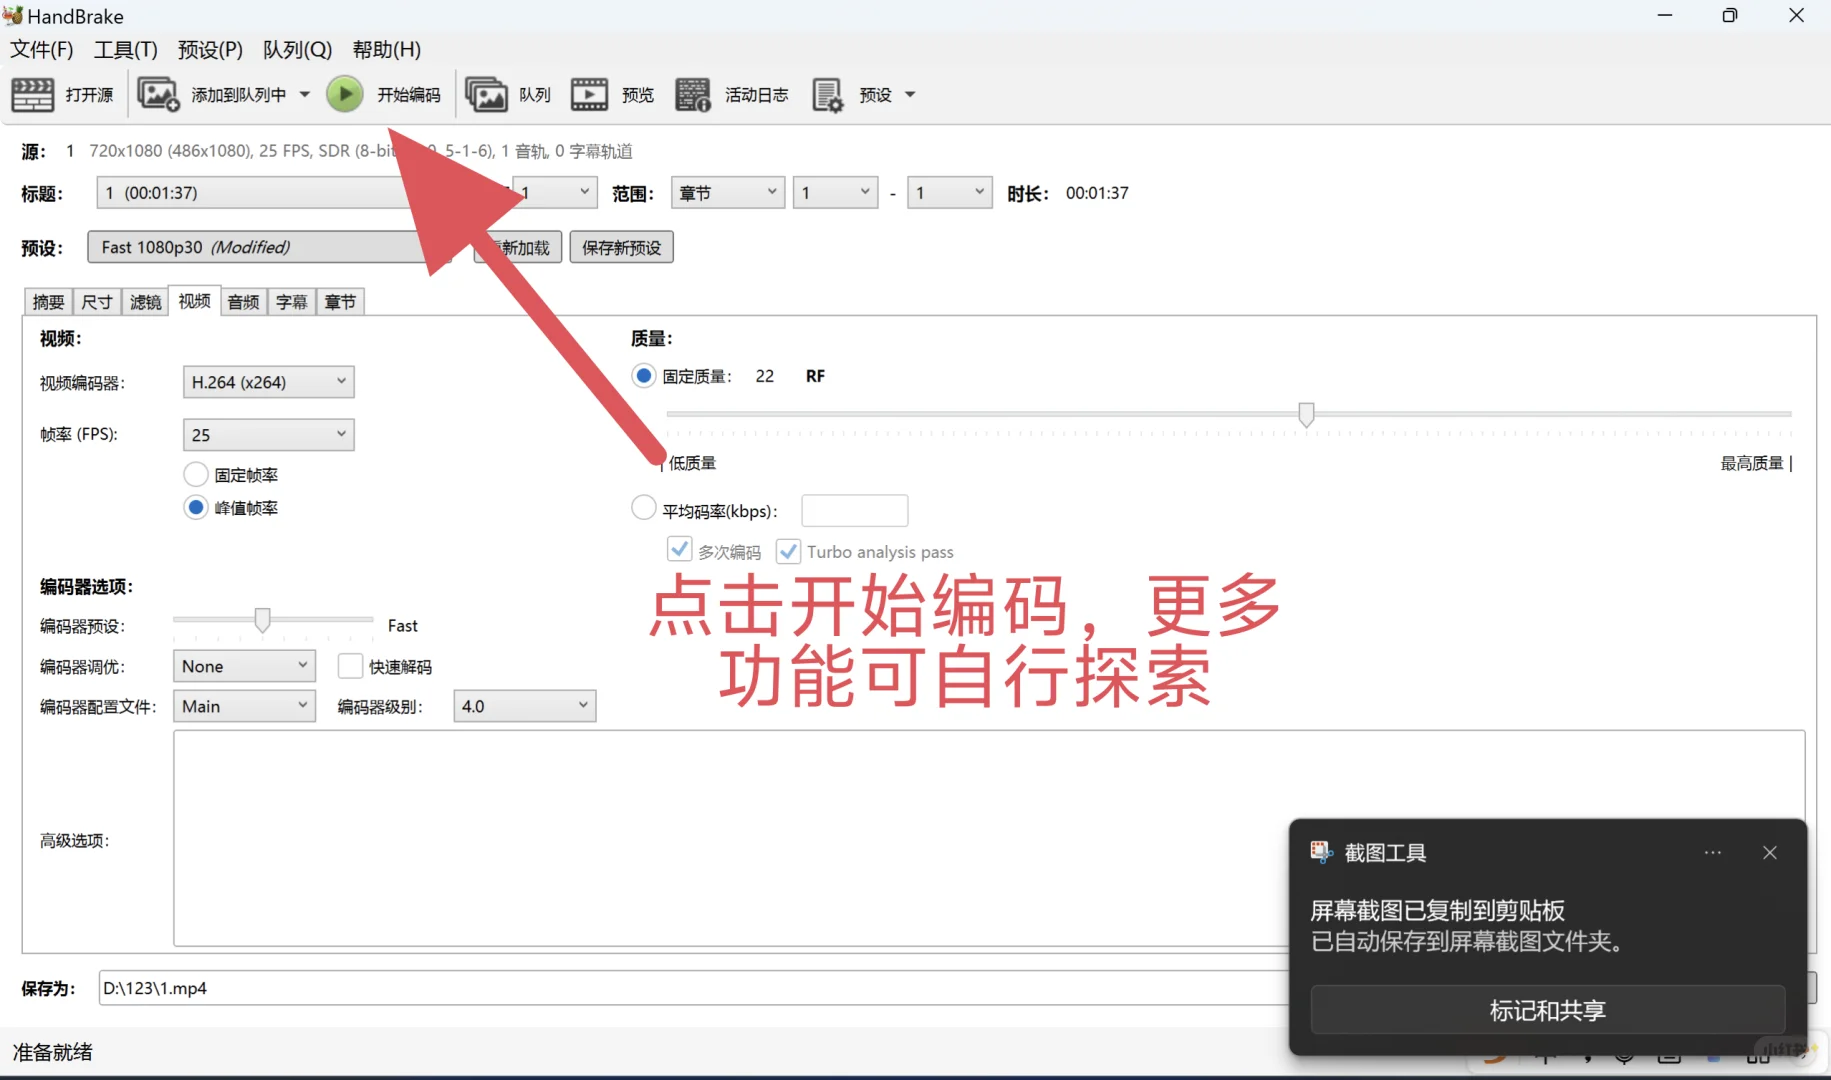This screenshot has height=1080, width=1831.
Task: Open the framerate (FPS) 25 dropdown
Action: pyautogui.click(x=268, y=435)
